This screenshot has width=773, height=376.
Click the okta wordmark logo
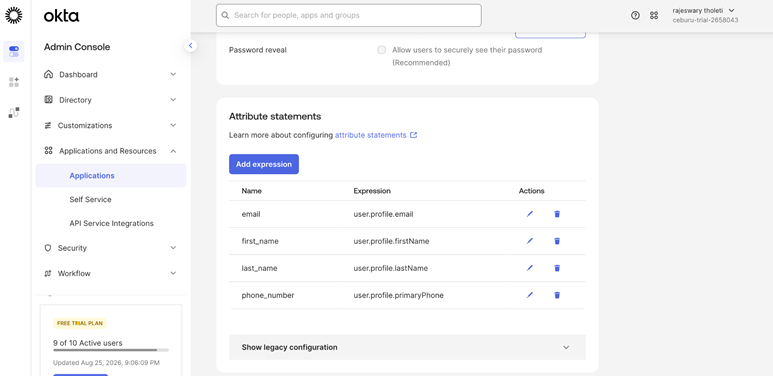(x=61, y=16)
